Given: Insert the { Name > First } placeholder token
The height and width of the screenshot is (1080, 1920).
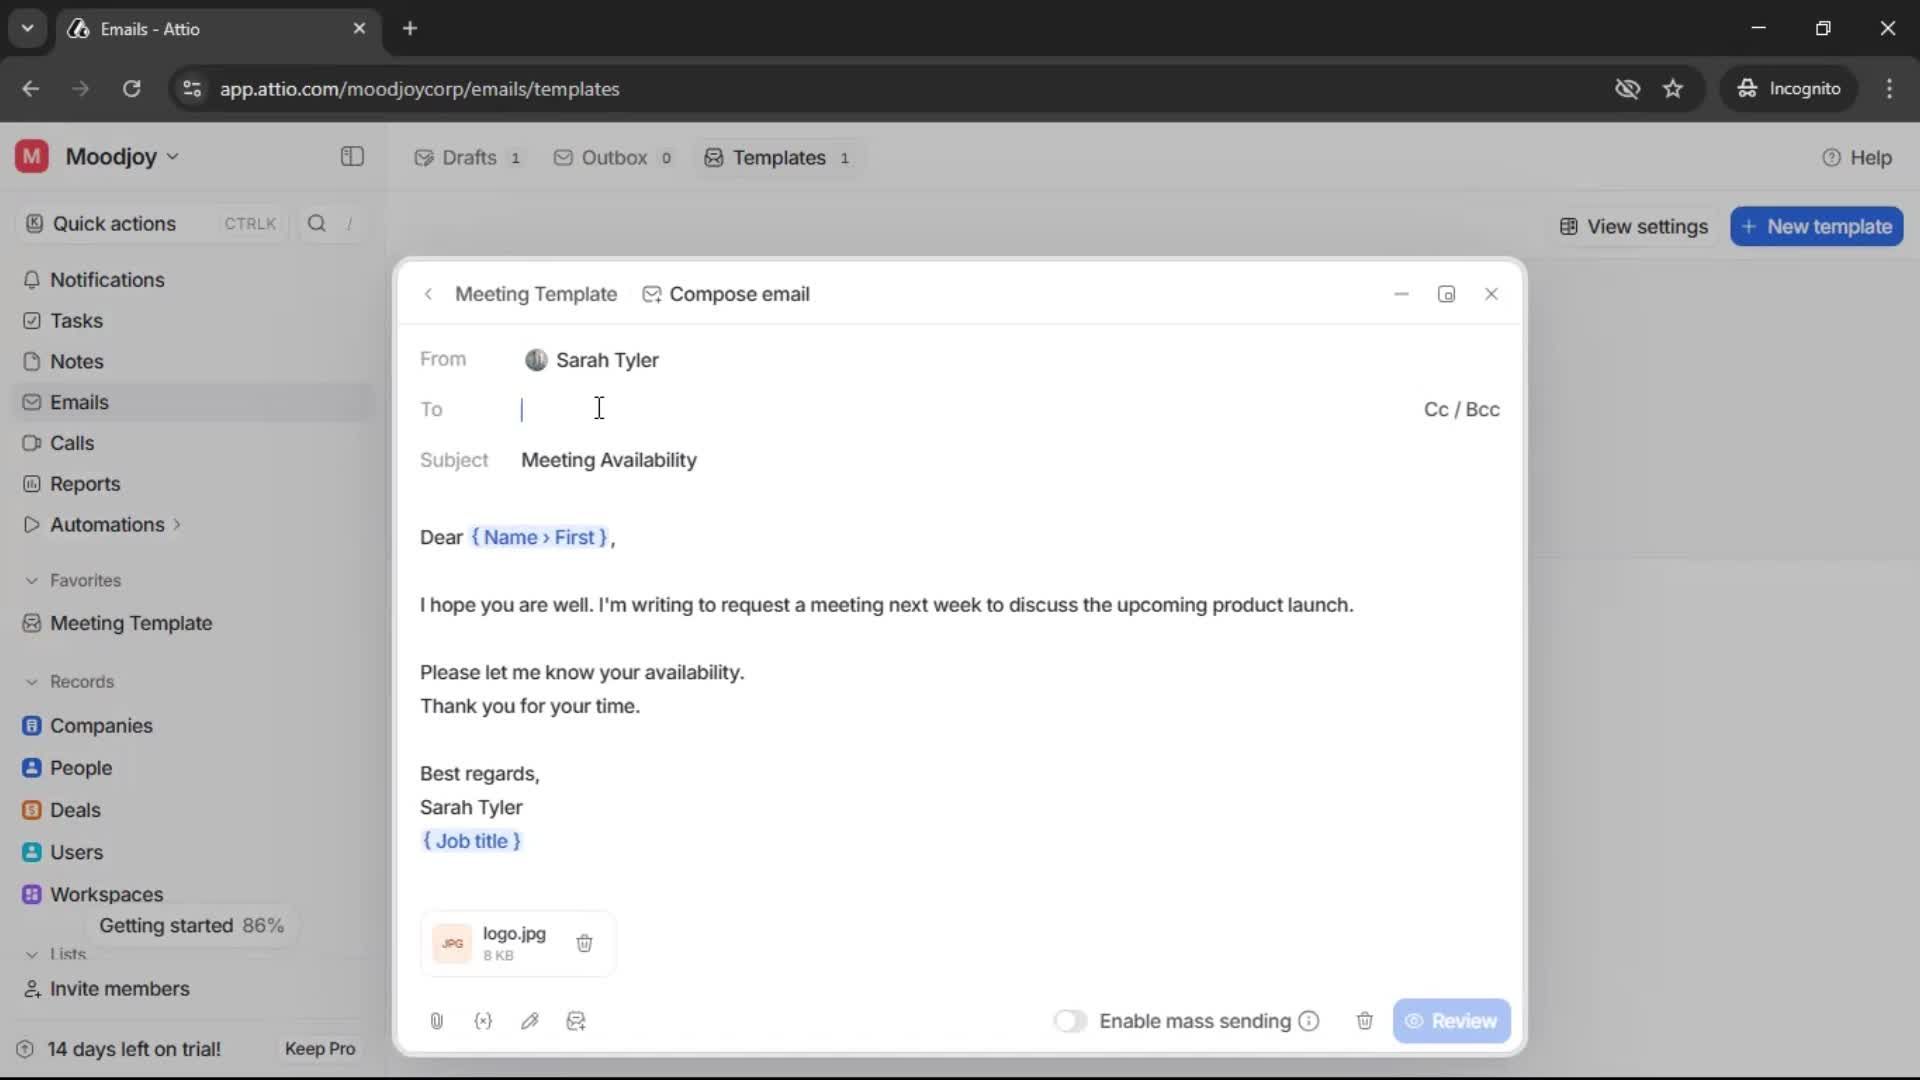Looking at the screenshot, I should [541, 537].
